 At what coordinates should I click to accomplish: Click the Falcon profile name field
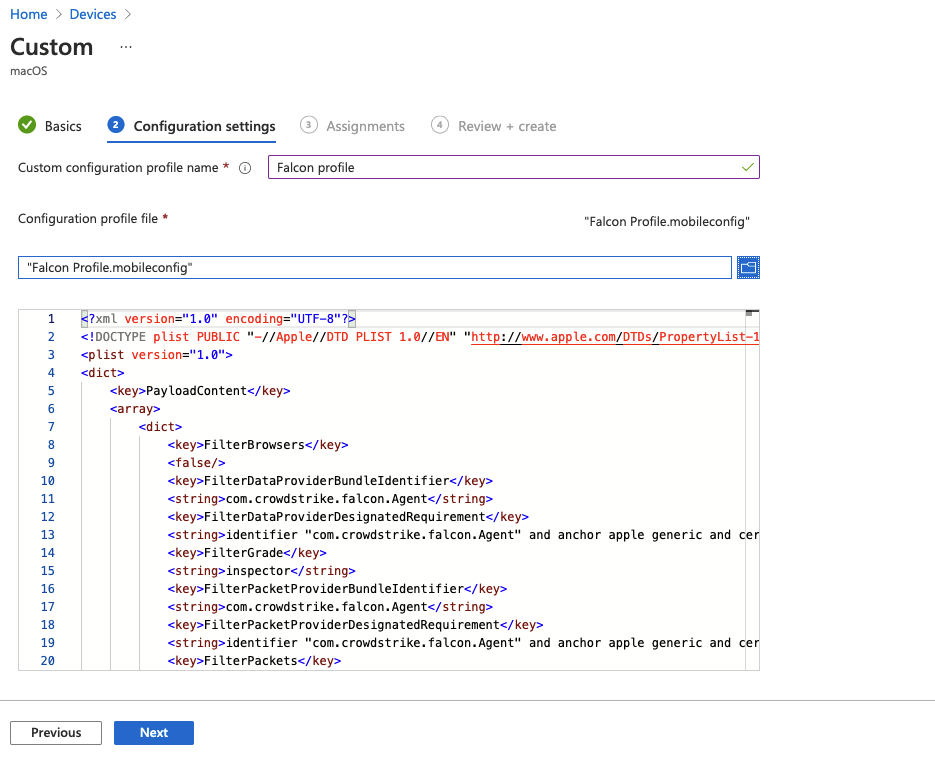(513, 167)
